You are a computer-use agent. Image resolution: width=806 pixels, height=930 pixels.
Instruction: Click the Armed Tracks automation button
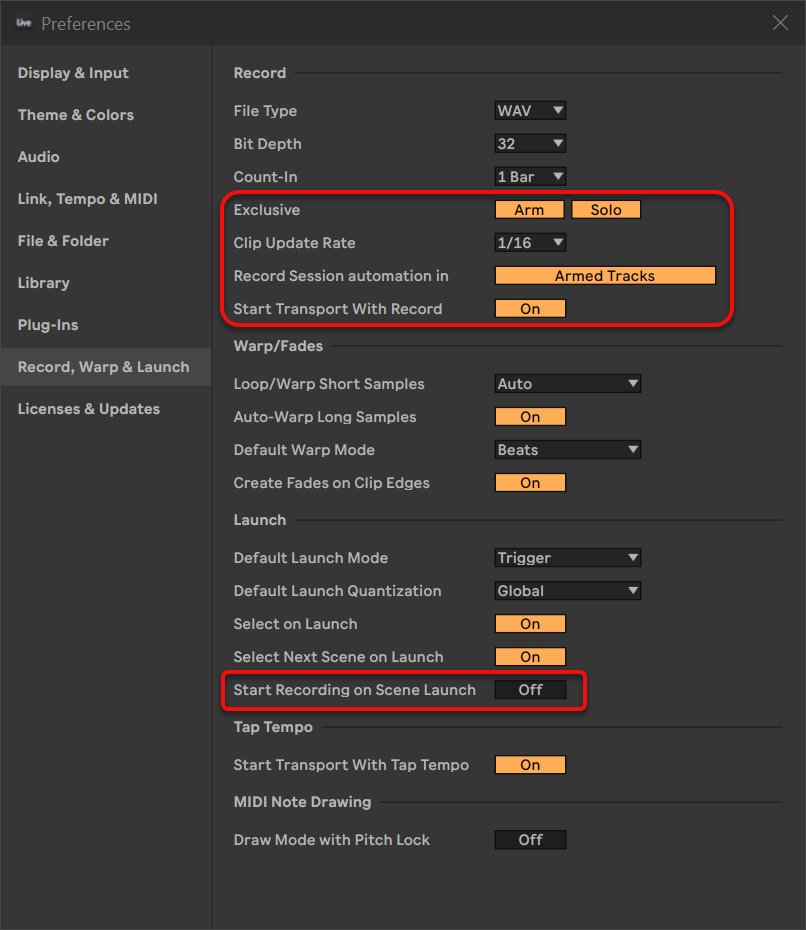[x=605, y=276]
